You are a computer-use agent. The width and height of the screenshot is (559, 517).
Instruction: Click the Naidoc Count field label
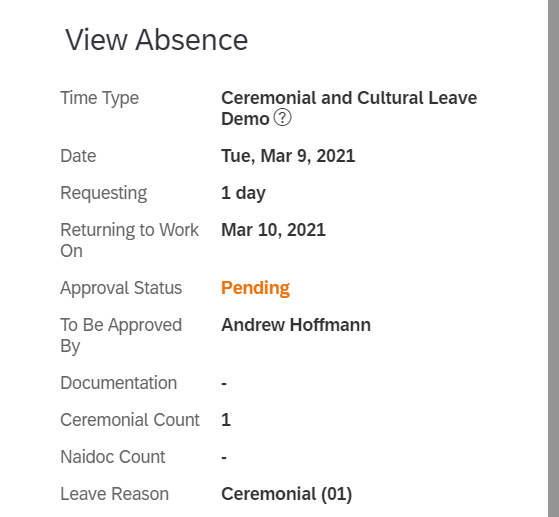[113, 457]
